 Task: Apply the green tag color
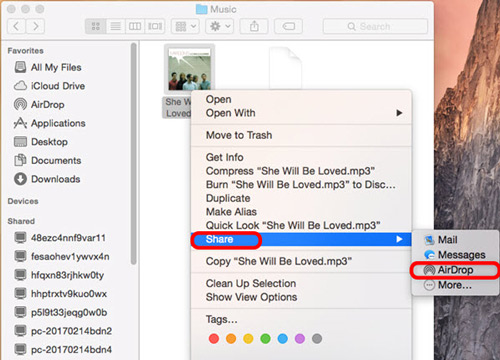coord(265,339)
